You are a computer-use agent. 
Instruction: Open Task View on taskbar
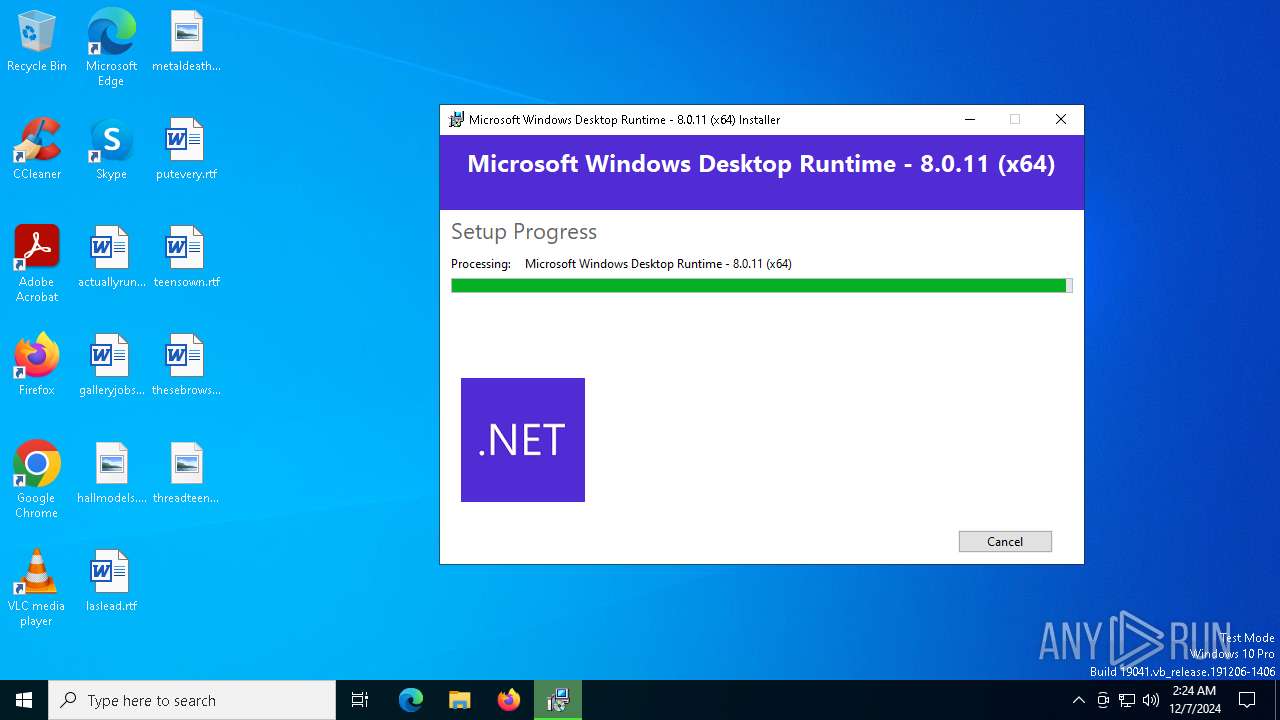click(360, 700)
